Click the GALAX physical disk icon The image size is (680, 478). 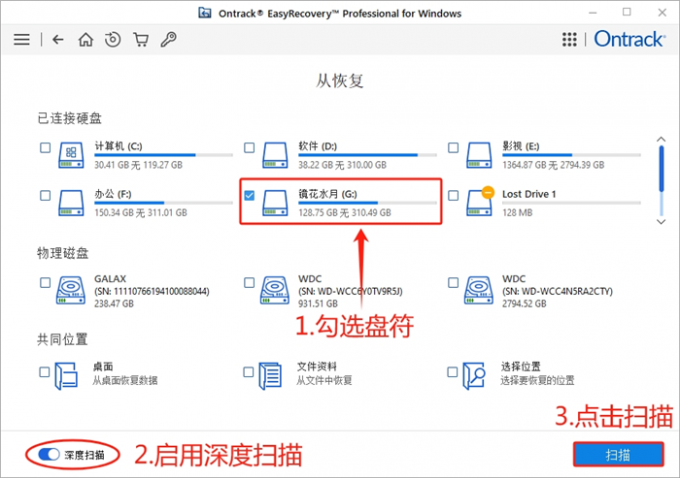pyautogui.click(x=71, y=290)
